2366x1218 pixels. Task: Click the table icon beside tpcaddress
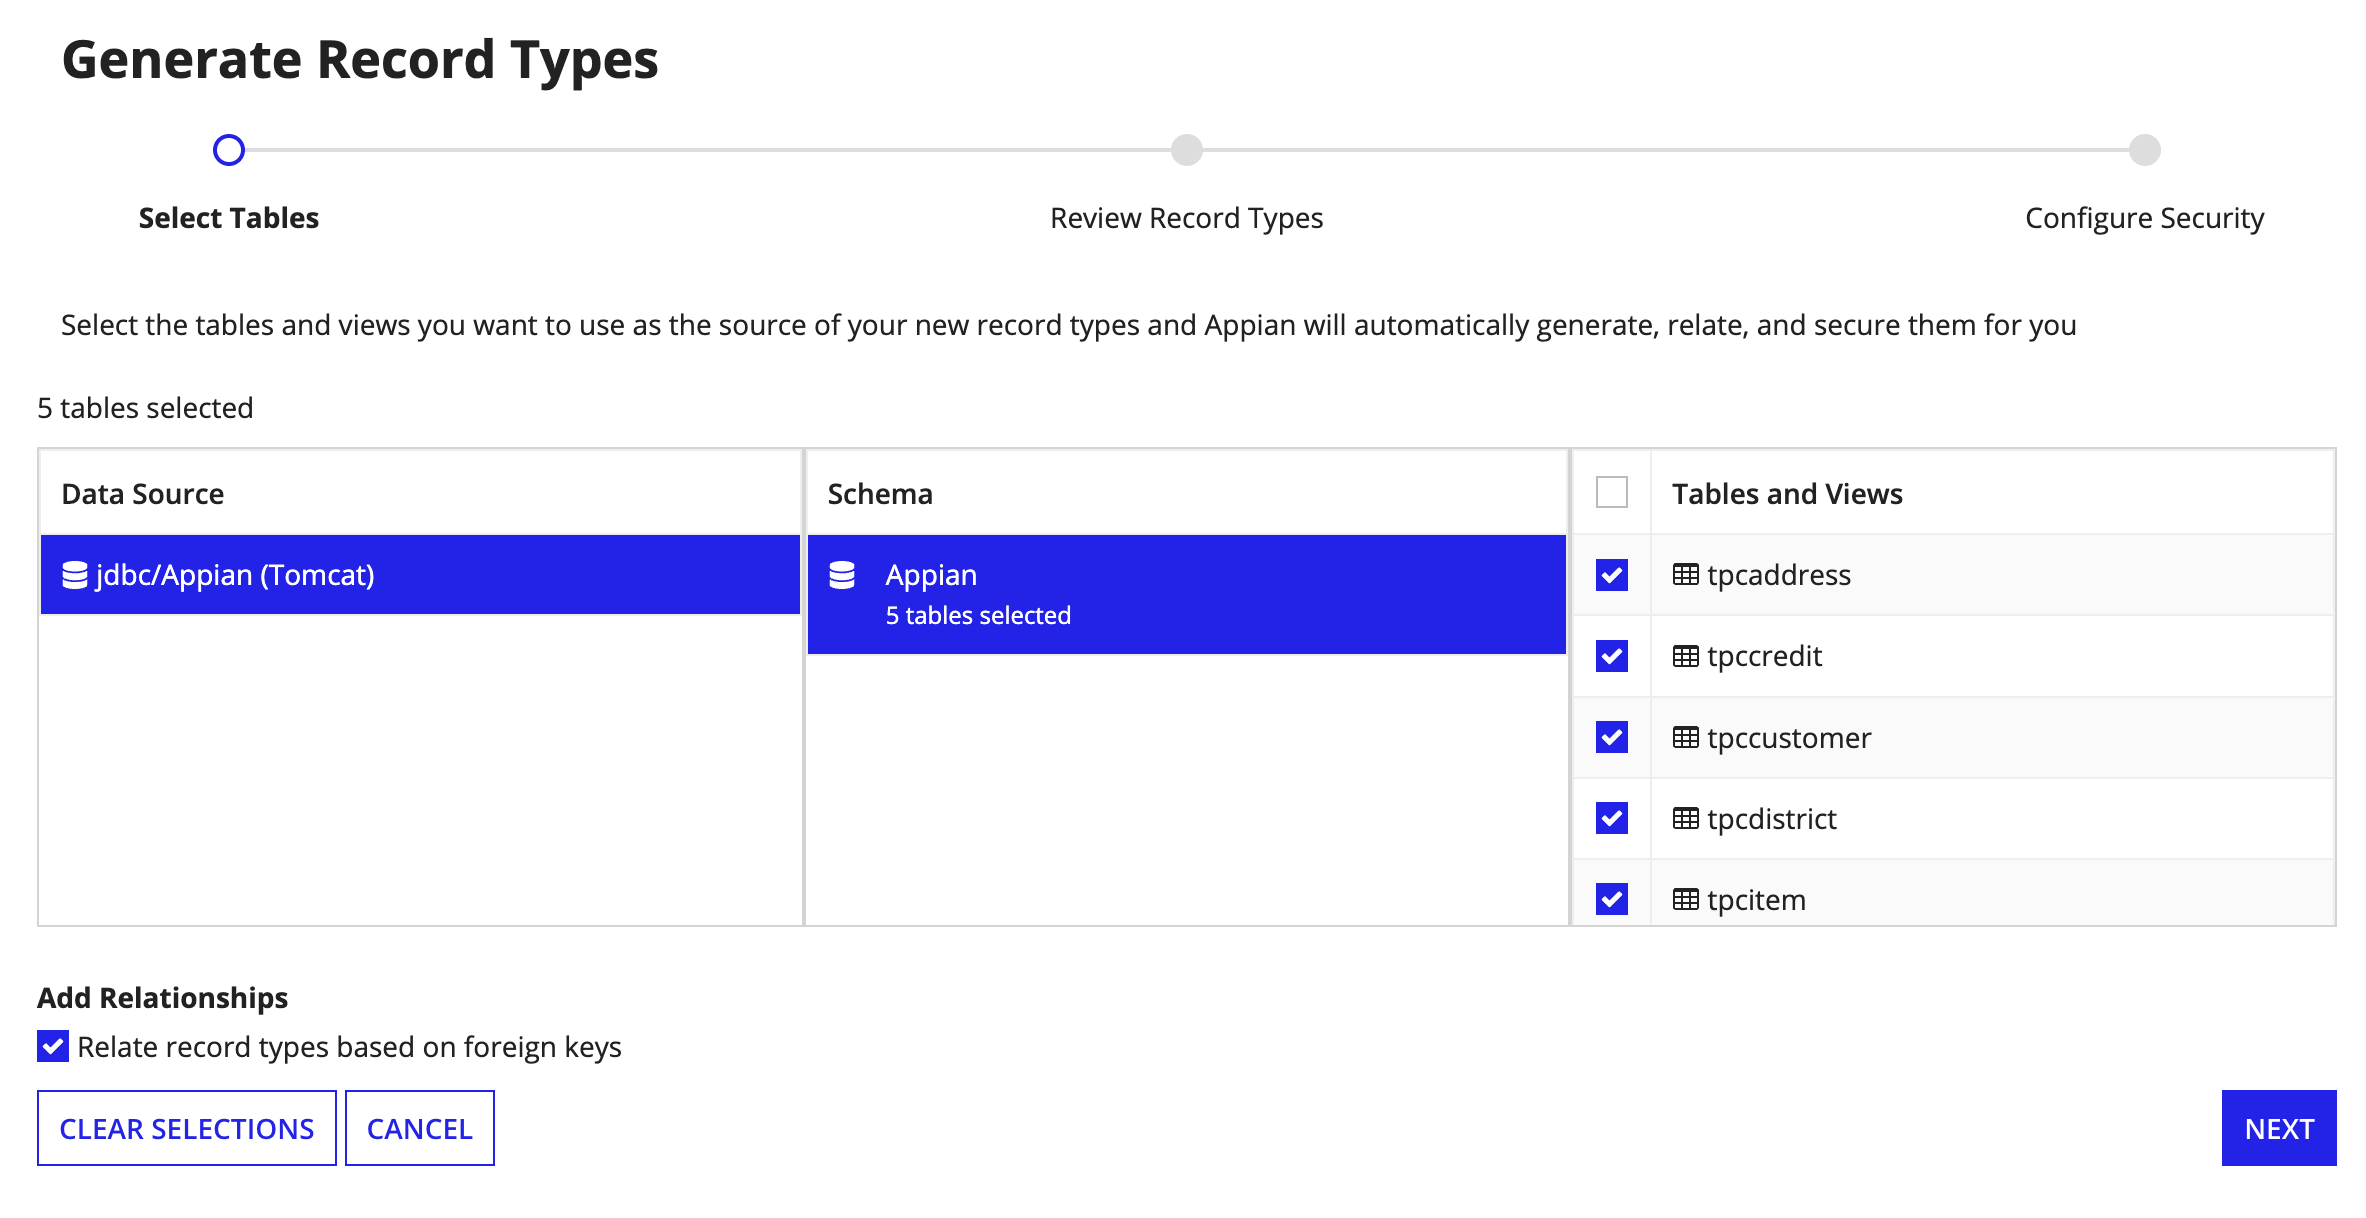(1685, 575)
